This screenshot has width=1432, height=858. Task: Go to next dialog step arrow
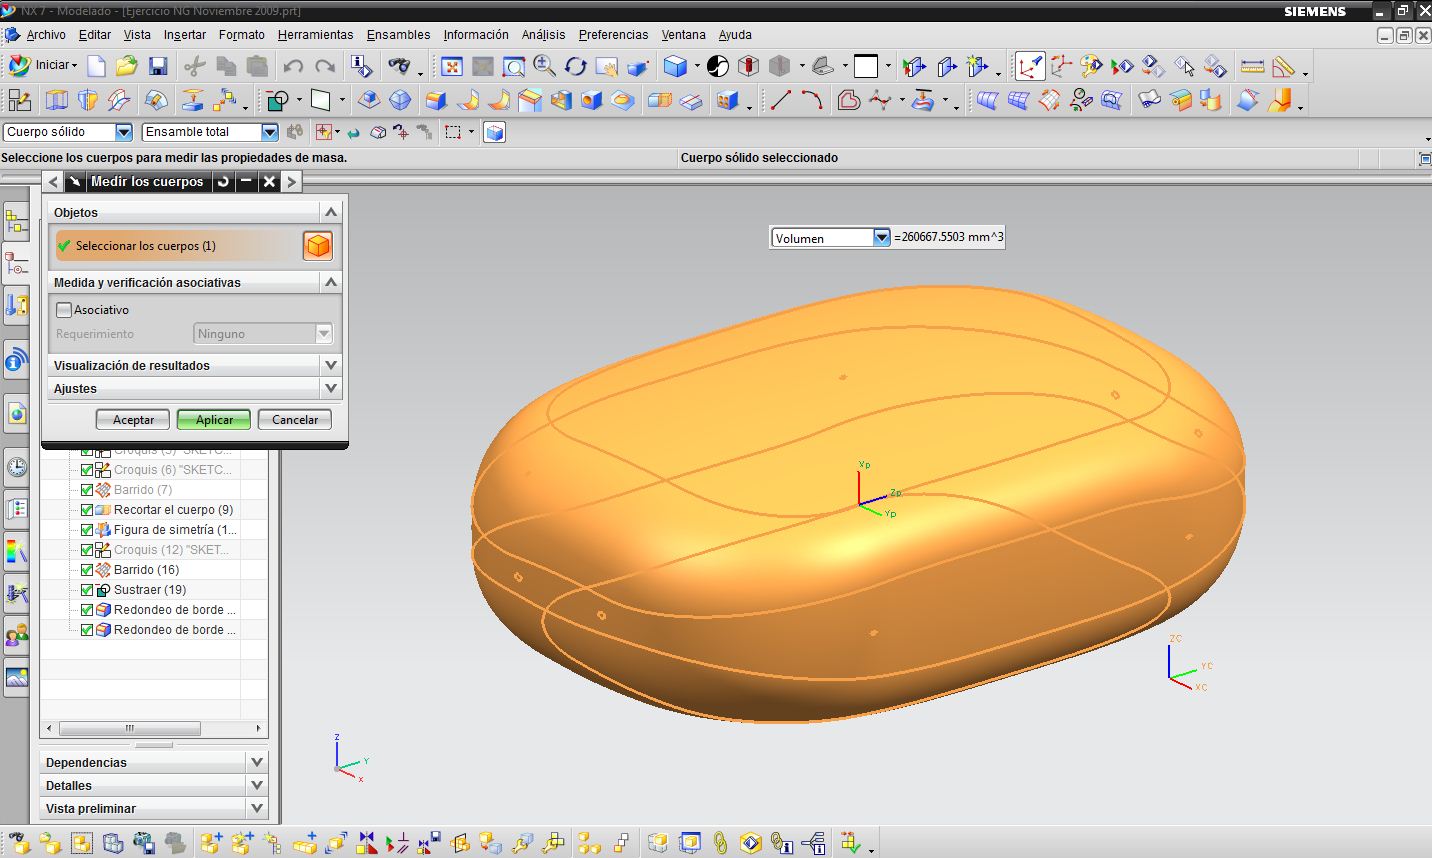(x=291, y=182)
